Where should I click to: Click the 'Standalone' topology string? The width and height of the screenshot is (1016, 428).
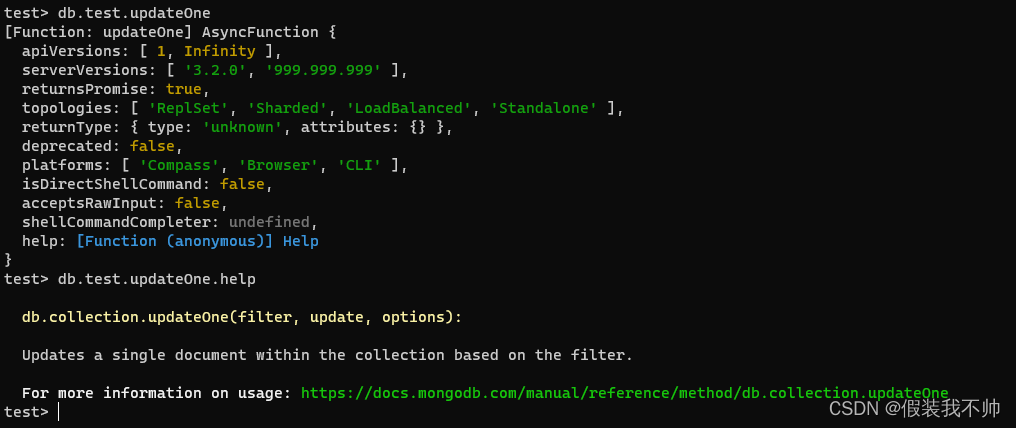(x=548, y=108)
